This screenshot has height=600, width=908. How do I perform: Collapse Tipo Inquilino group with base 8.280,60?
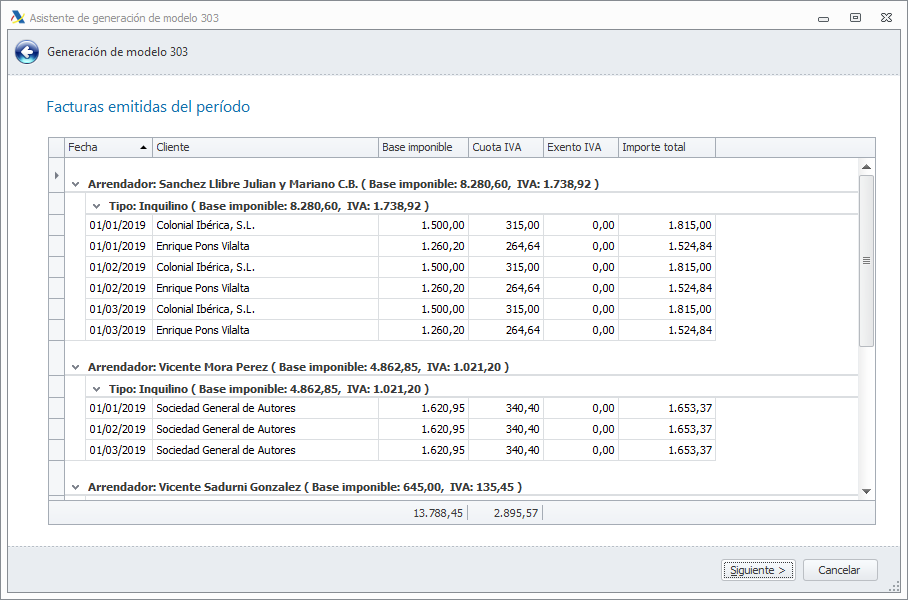pos(96,205)
